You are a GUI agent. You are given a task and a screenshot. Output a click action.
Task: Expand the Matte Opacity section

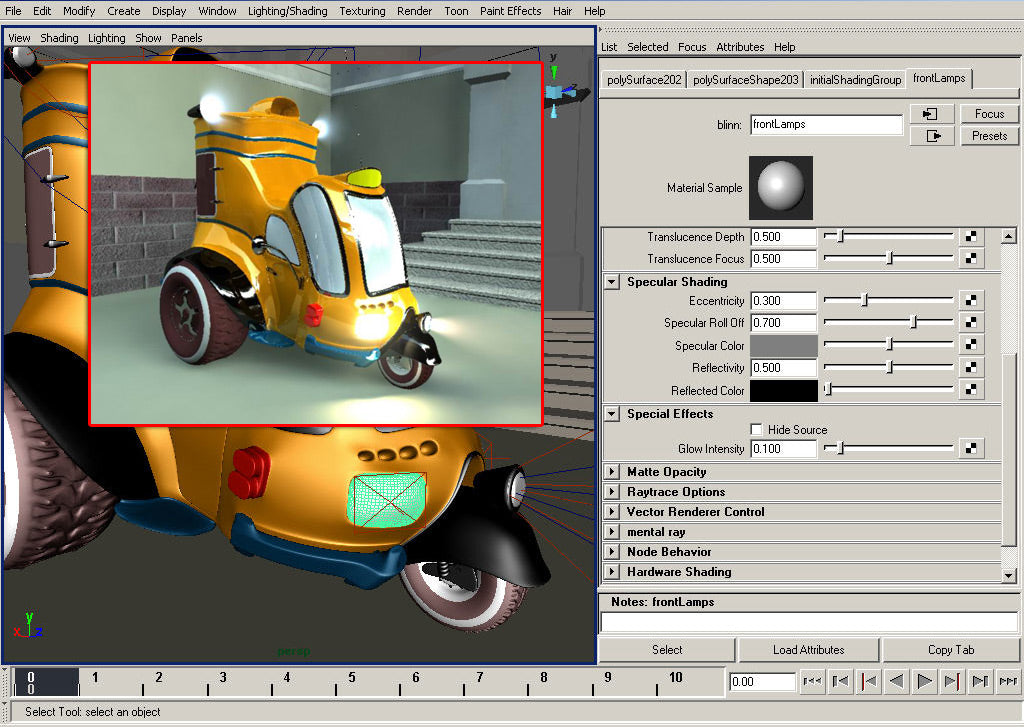tap(612, 472)
